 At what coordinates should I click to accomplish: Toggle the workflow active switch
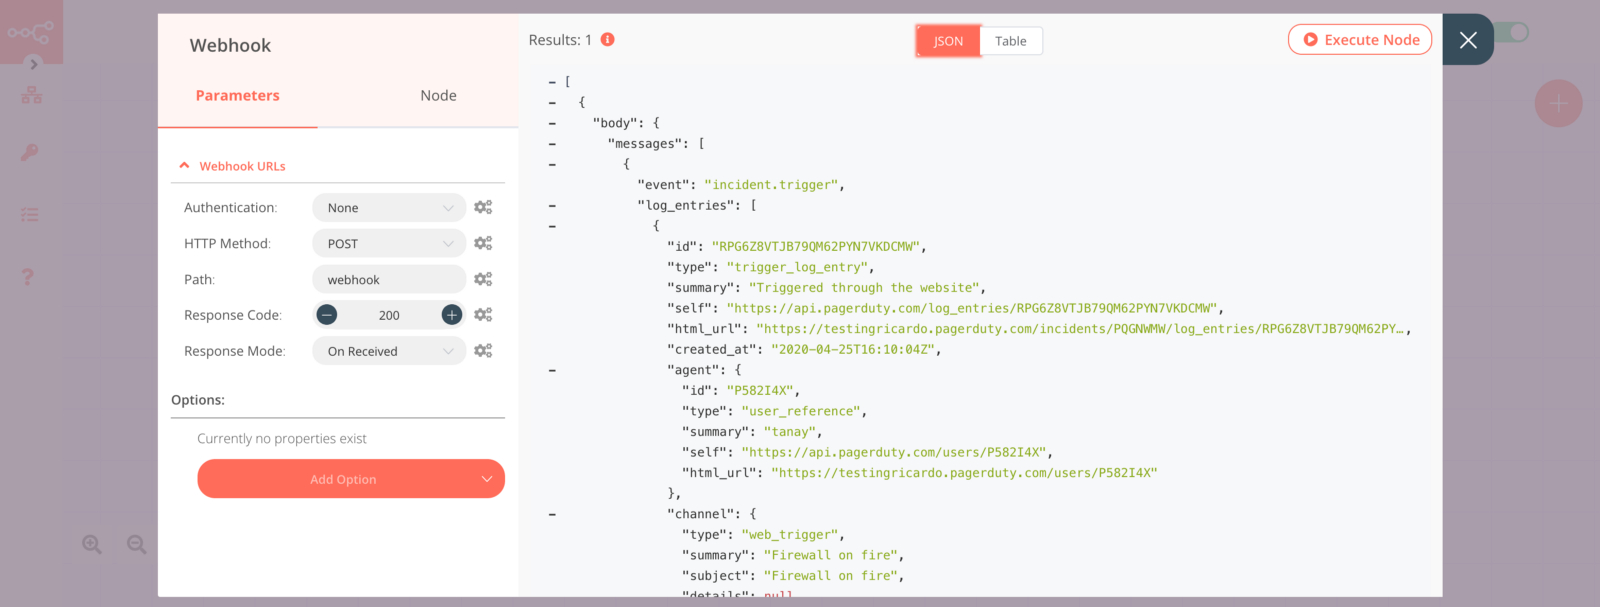click(1513, 32)
